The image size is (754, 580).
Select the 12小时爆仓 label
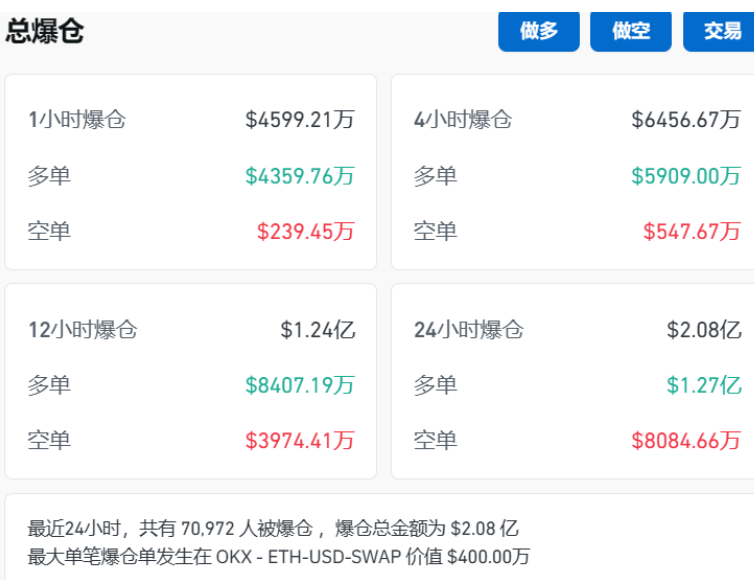[x=82, y=329]
